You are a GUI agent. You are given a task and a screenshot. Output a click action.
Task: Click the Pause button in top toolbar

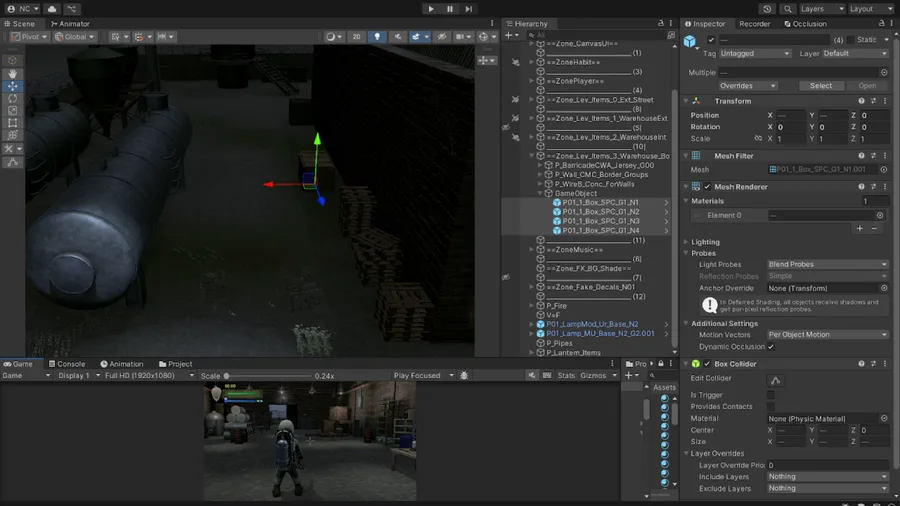449,9
